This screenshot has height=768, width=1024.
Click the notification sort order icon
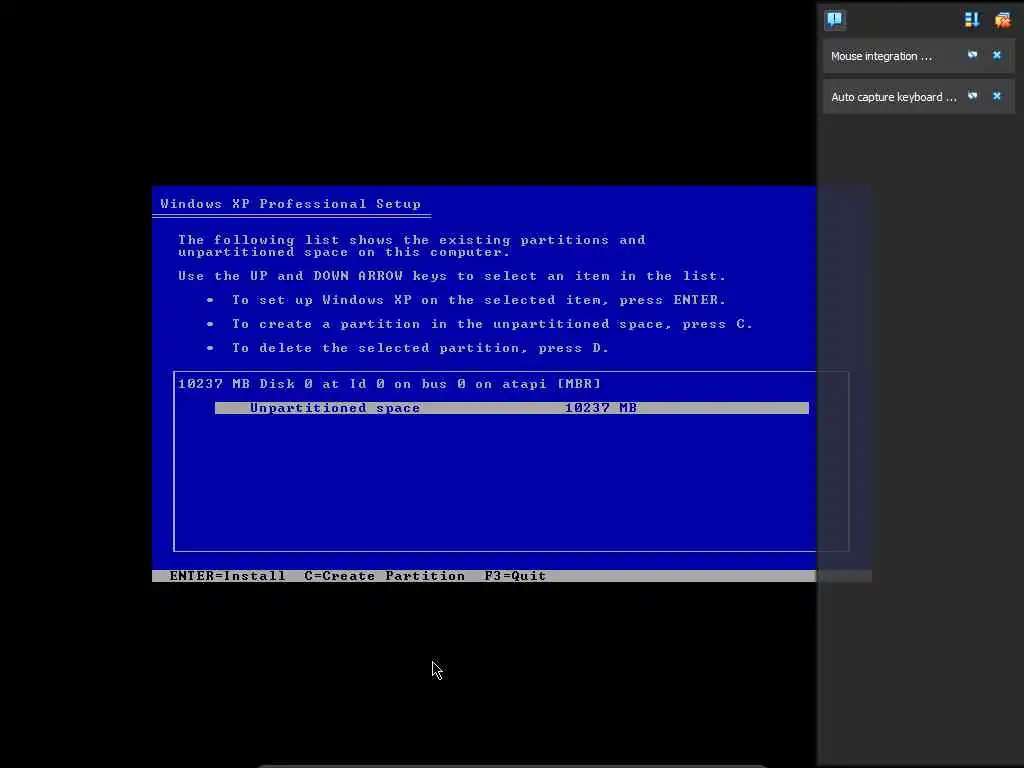[972, 20]
